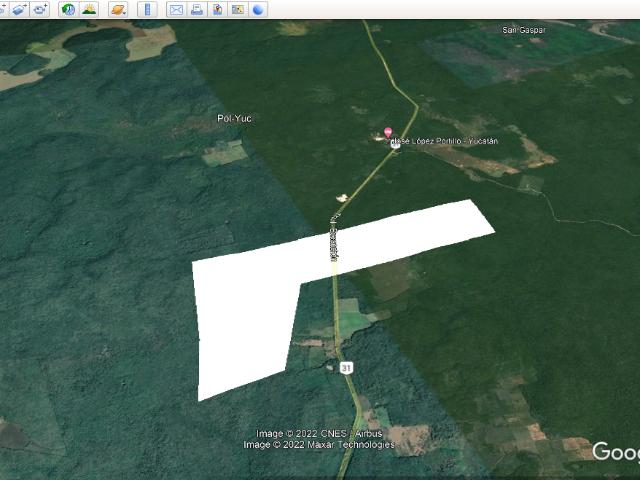The width and height of the screenshot is (640, 480).
Task: Click the blue Earth globe icon
Action: (x=258, y=9)
